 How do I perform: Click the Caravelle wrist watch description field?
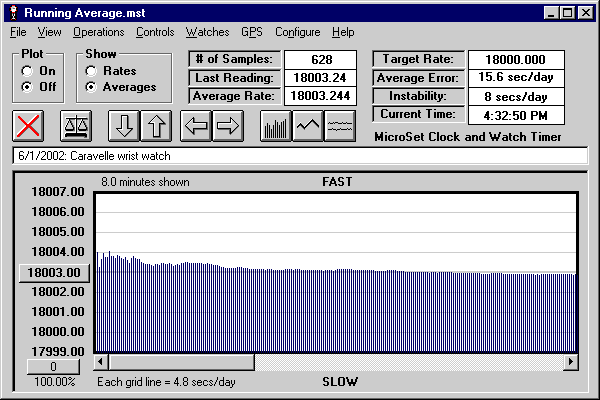coord(300,156)
